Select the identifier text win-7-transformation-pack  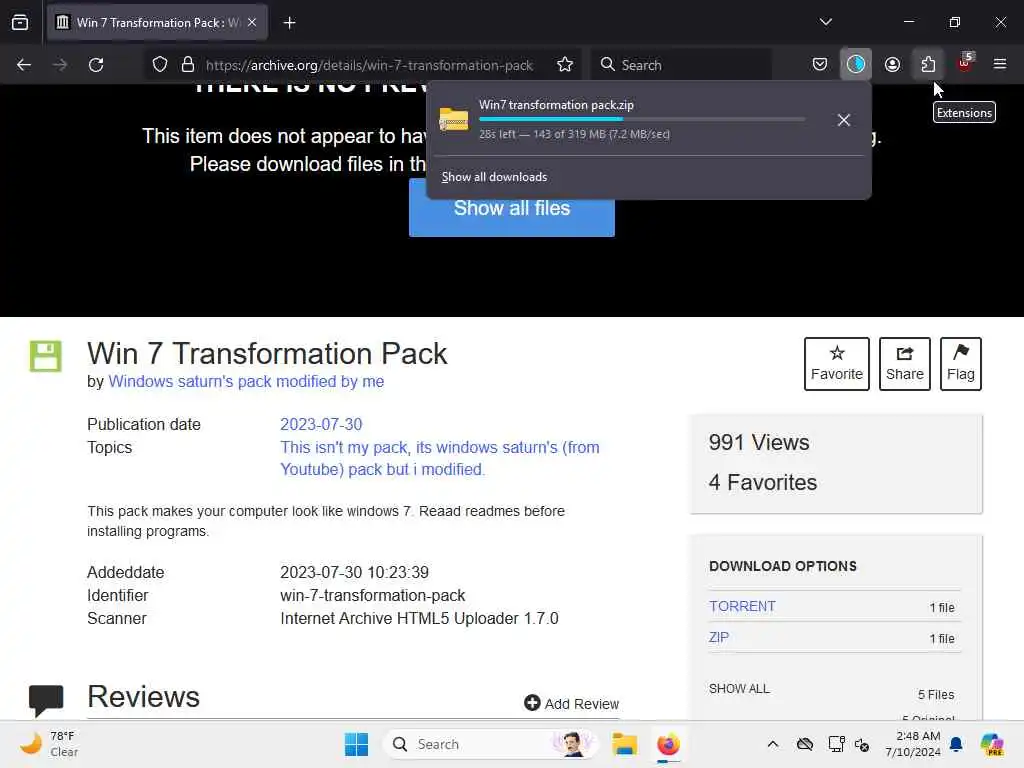(x=372, y=596)
